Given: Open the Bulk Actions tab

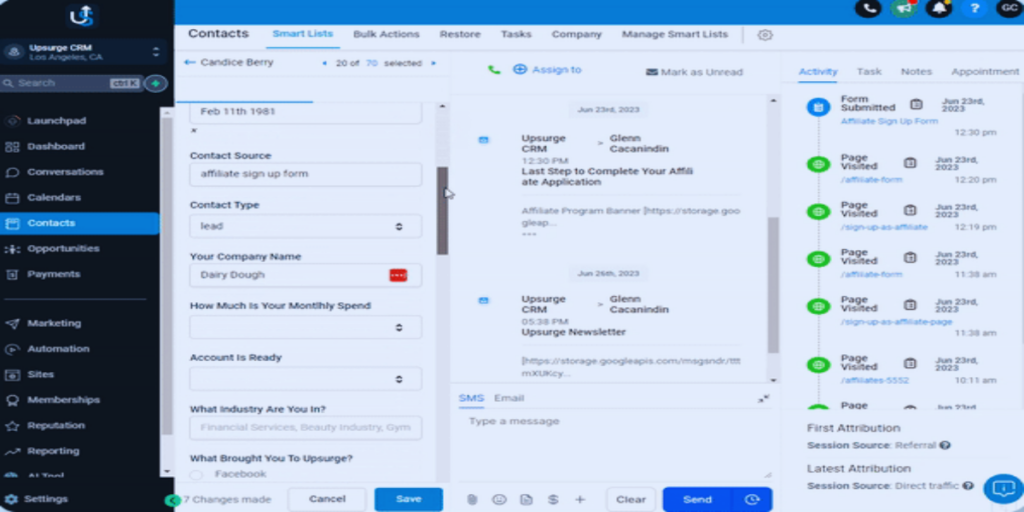Looking at the screenshot, I should [x=387, y=34].
